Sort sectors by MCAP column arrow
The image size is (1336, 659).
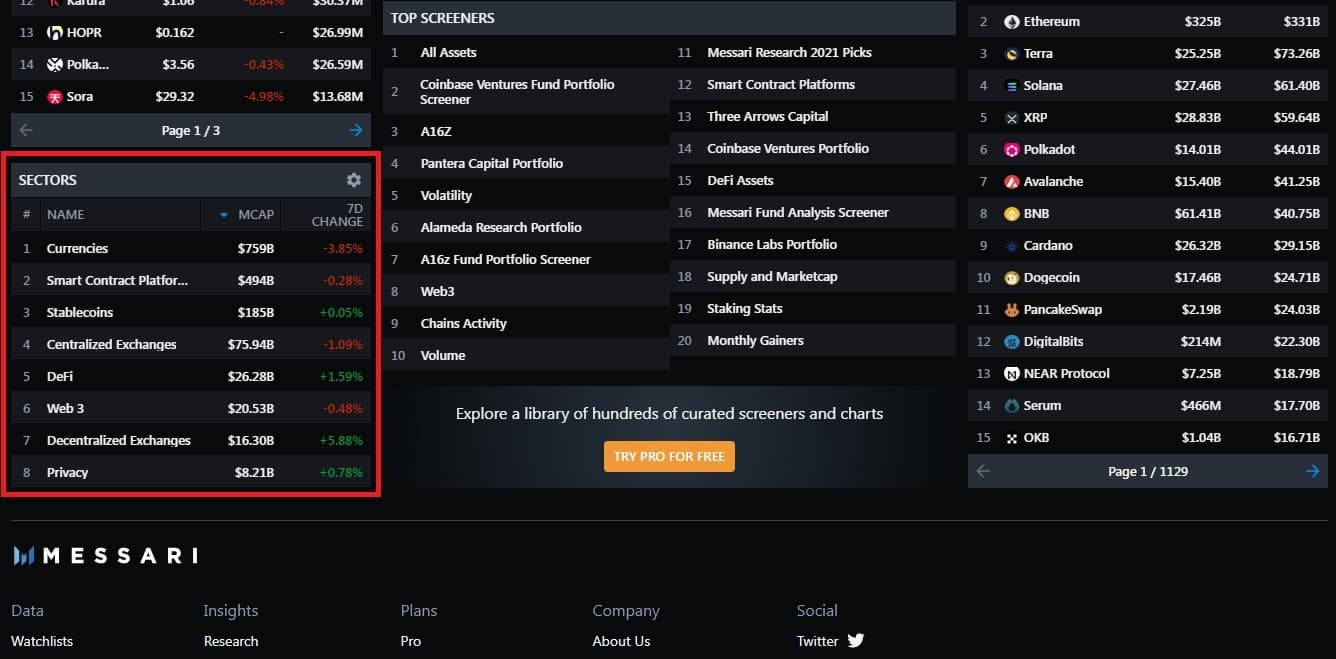click(222, 215)
